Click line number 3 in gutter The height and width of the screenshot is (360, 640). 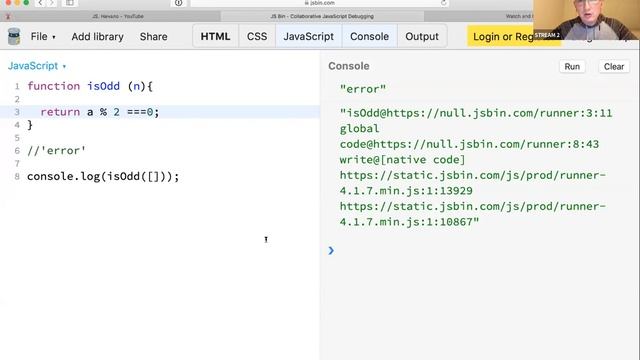pos(17,112)
